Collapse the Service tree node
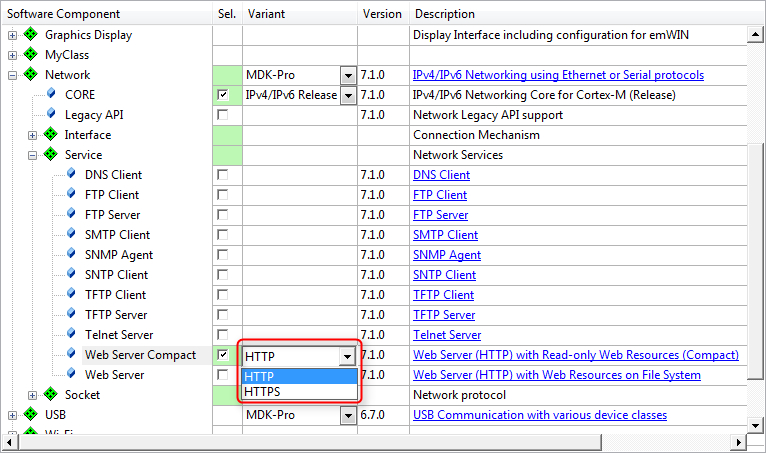766x453 pixels. coord(33,155)
